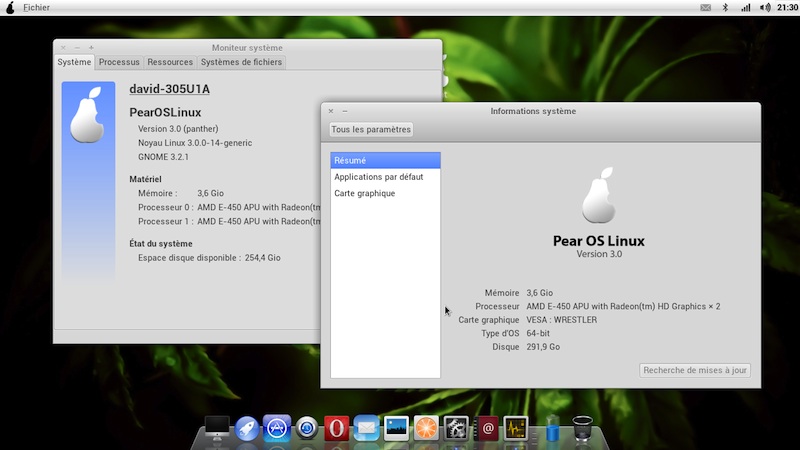This screenshot has height=450, width=800.
Task: Open the Bluetooth indicator menu
Action: tap(725, 8)
